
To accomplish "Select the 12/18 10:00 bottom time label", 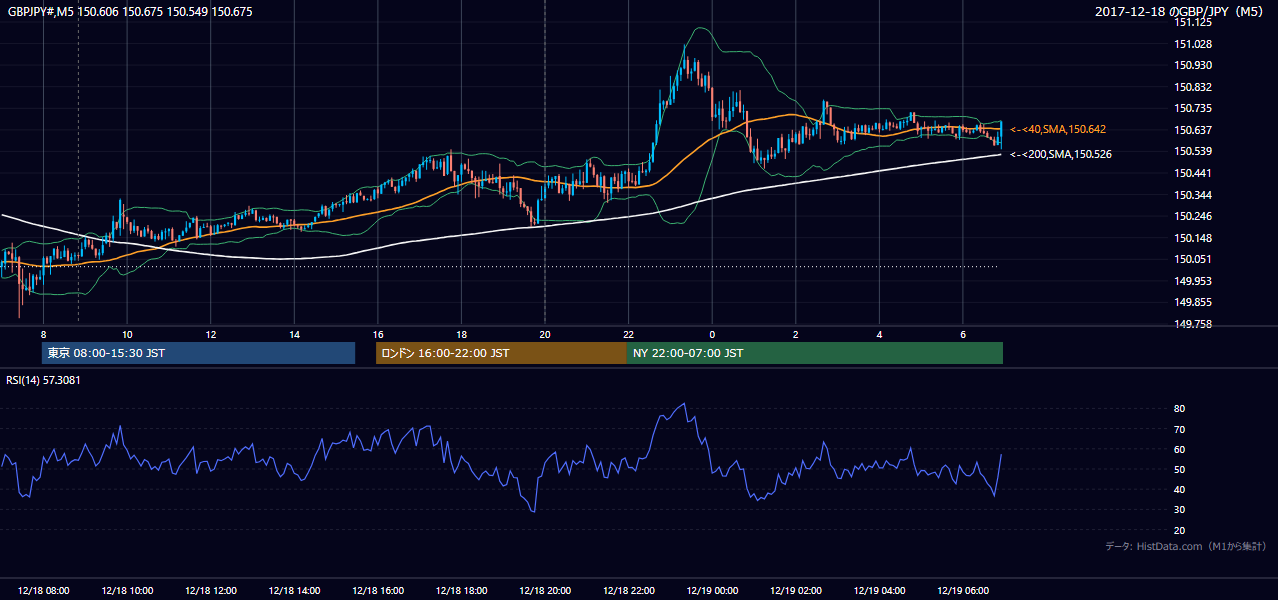I will (127, 591).
